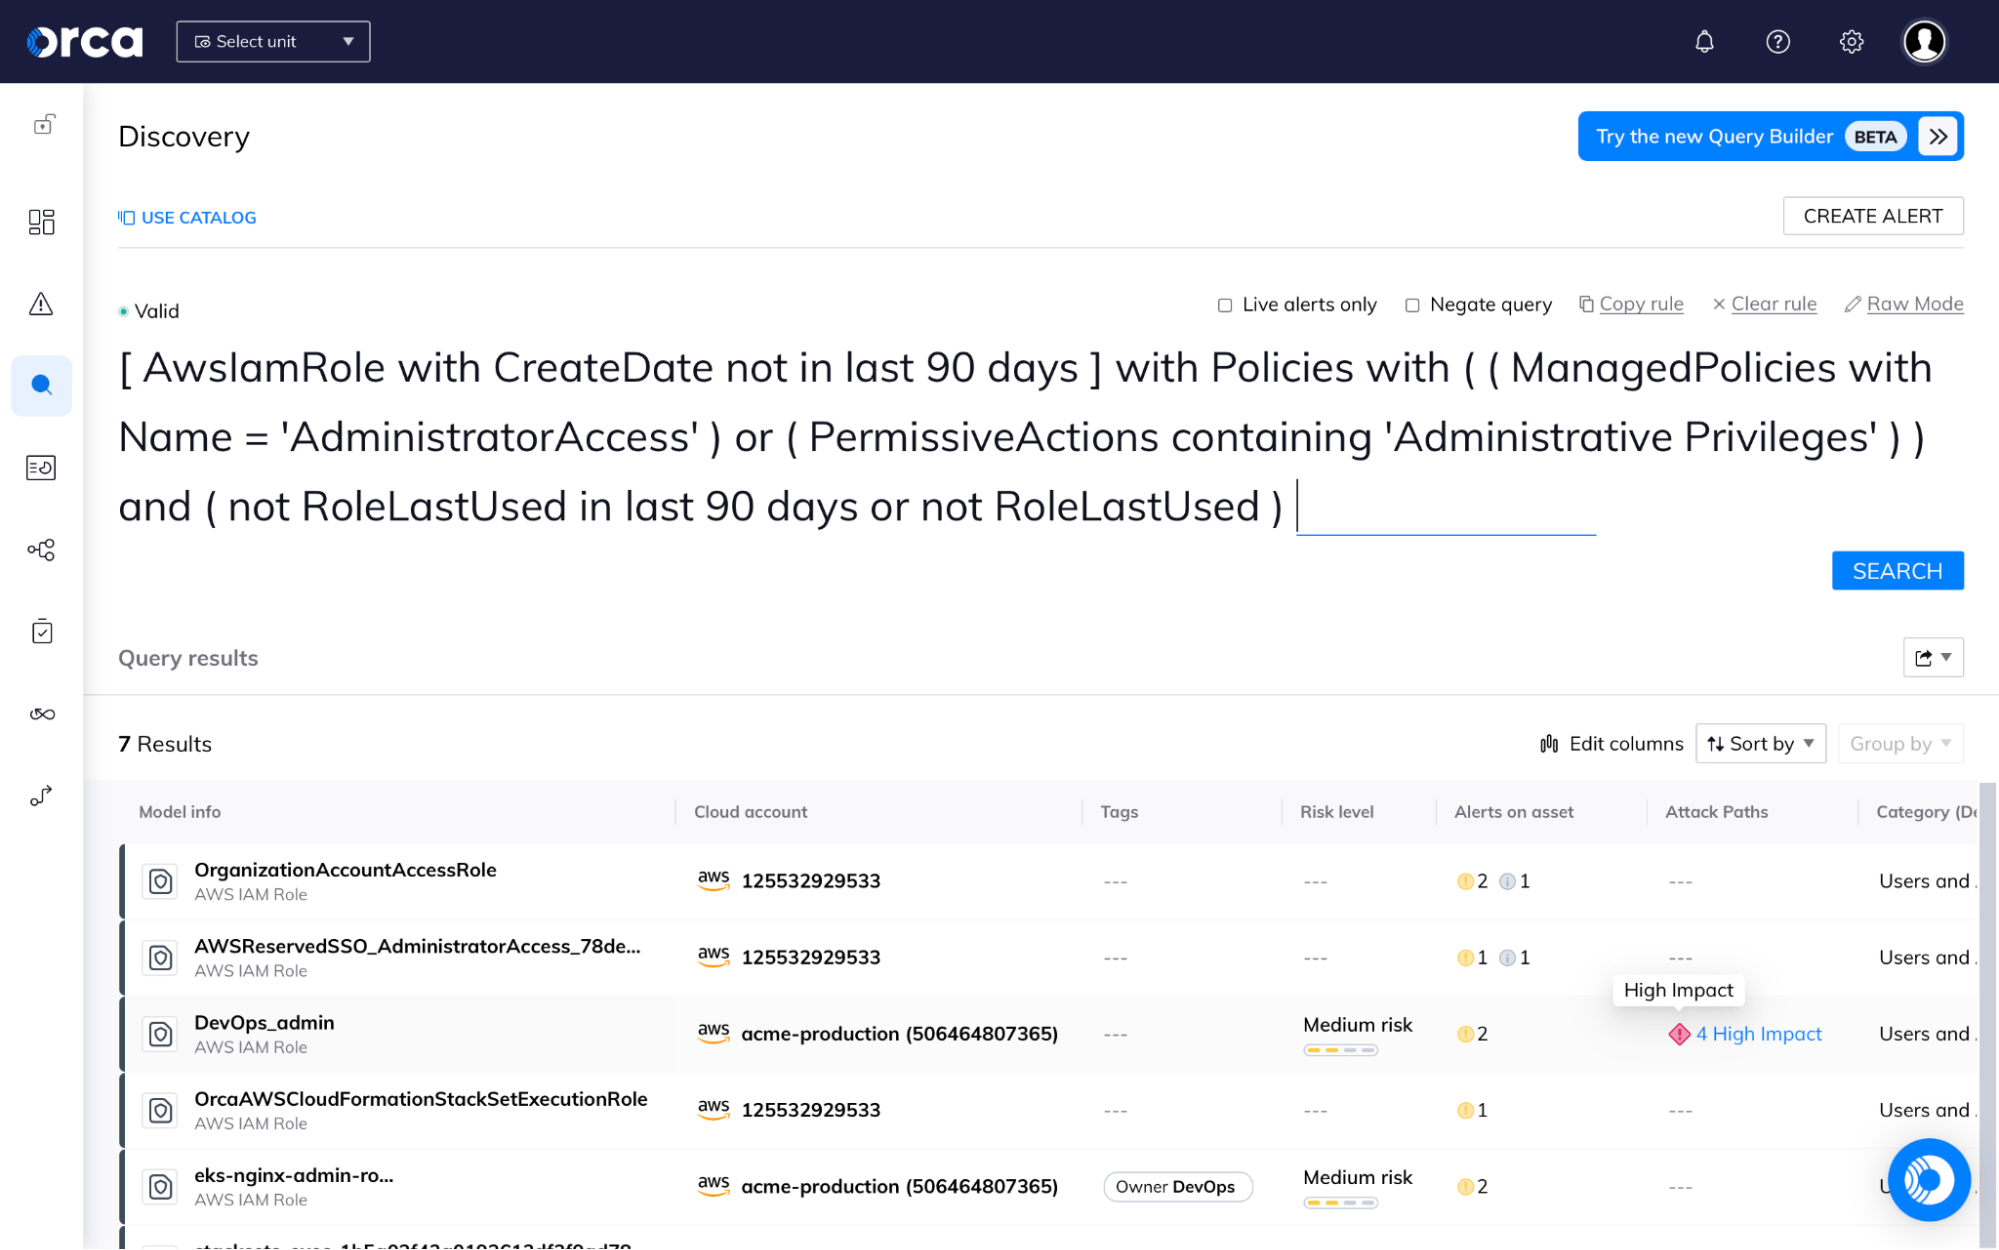Viewport: 1999px width, 1250px height.
Task: Open the export options dropdown near Query results
Action: 1932,657
